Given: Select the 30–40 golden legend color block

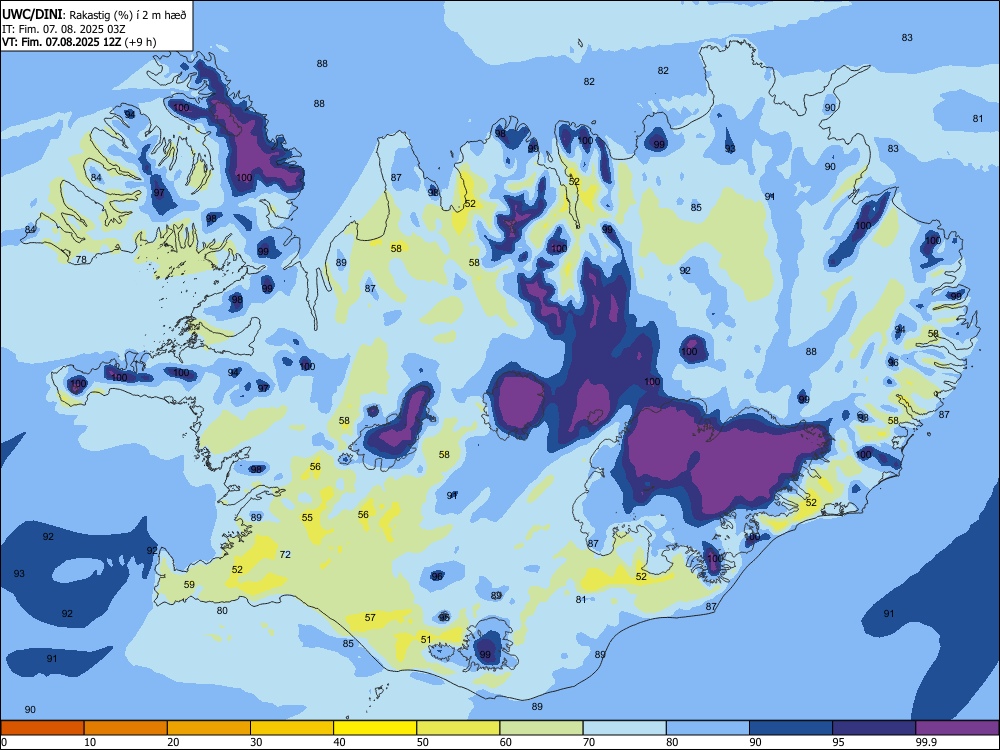Looking at the screenshot, I should (292, 728).
